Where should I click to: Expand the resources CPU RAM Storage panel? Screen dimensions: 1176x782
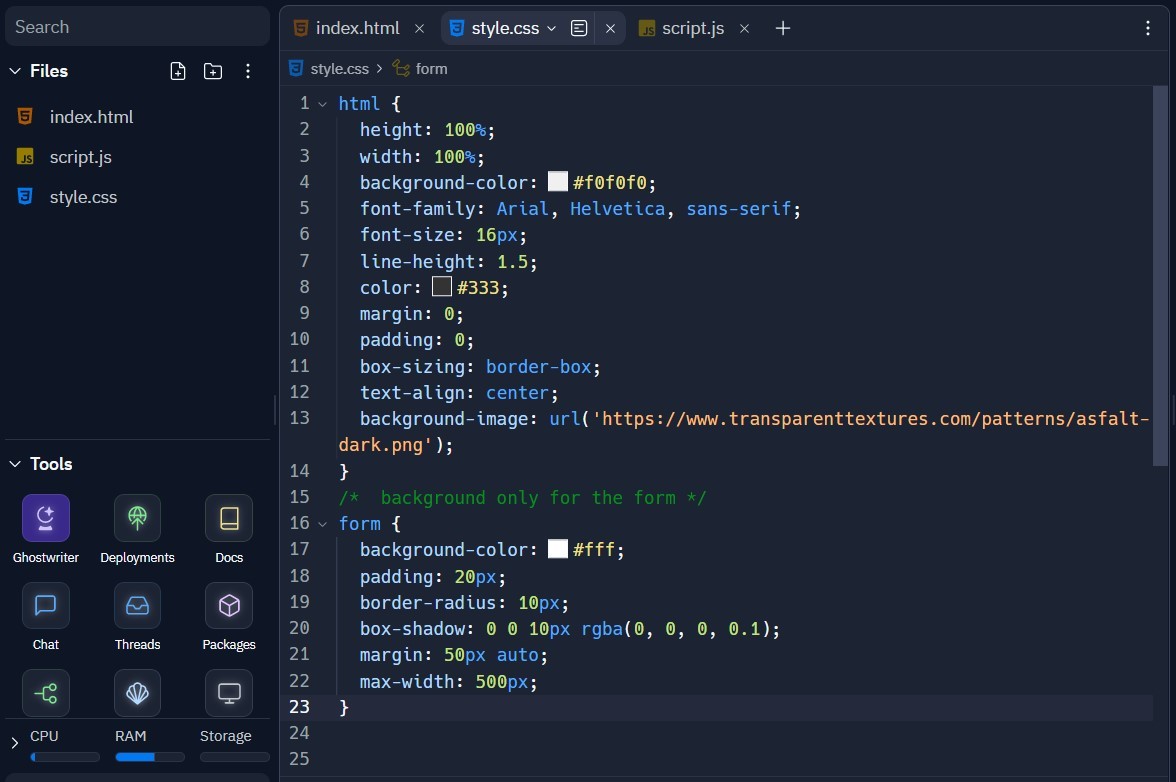click(x=14, y=743)
